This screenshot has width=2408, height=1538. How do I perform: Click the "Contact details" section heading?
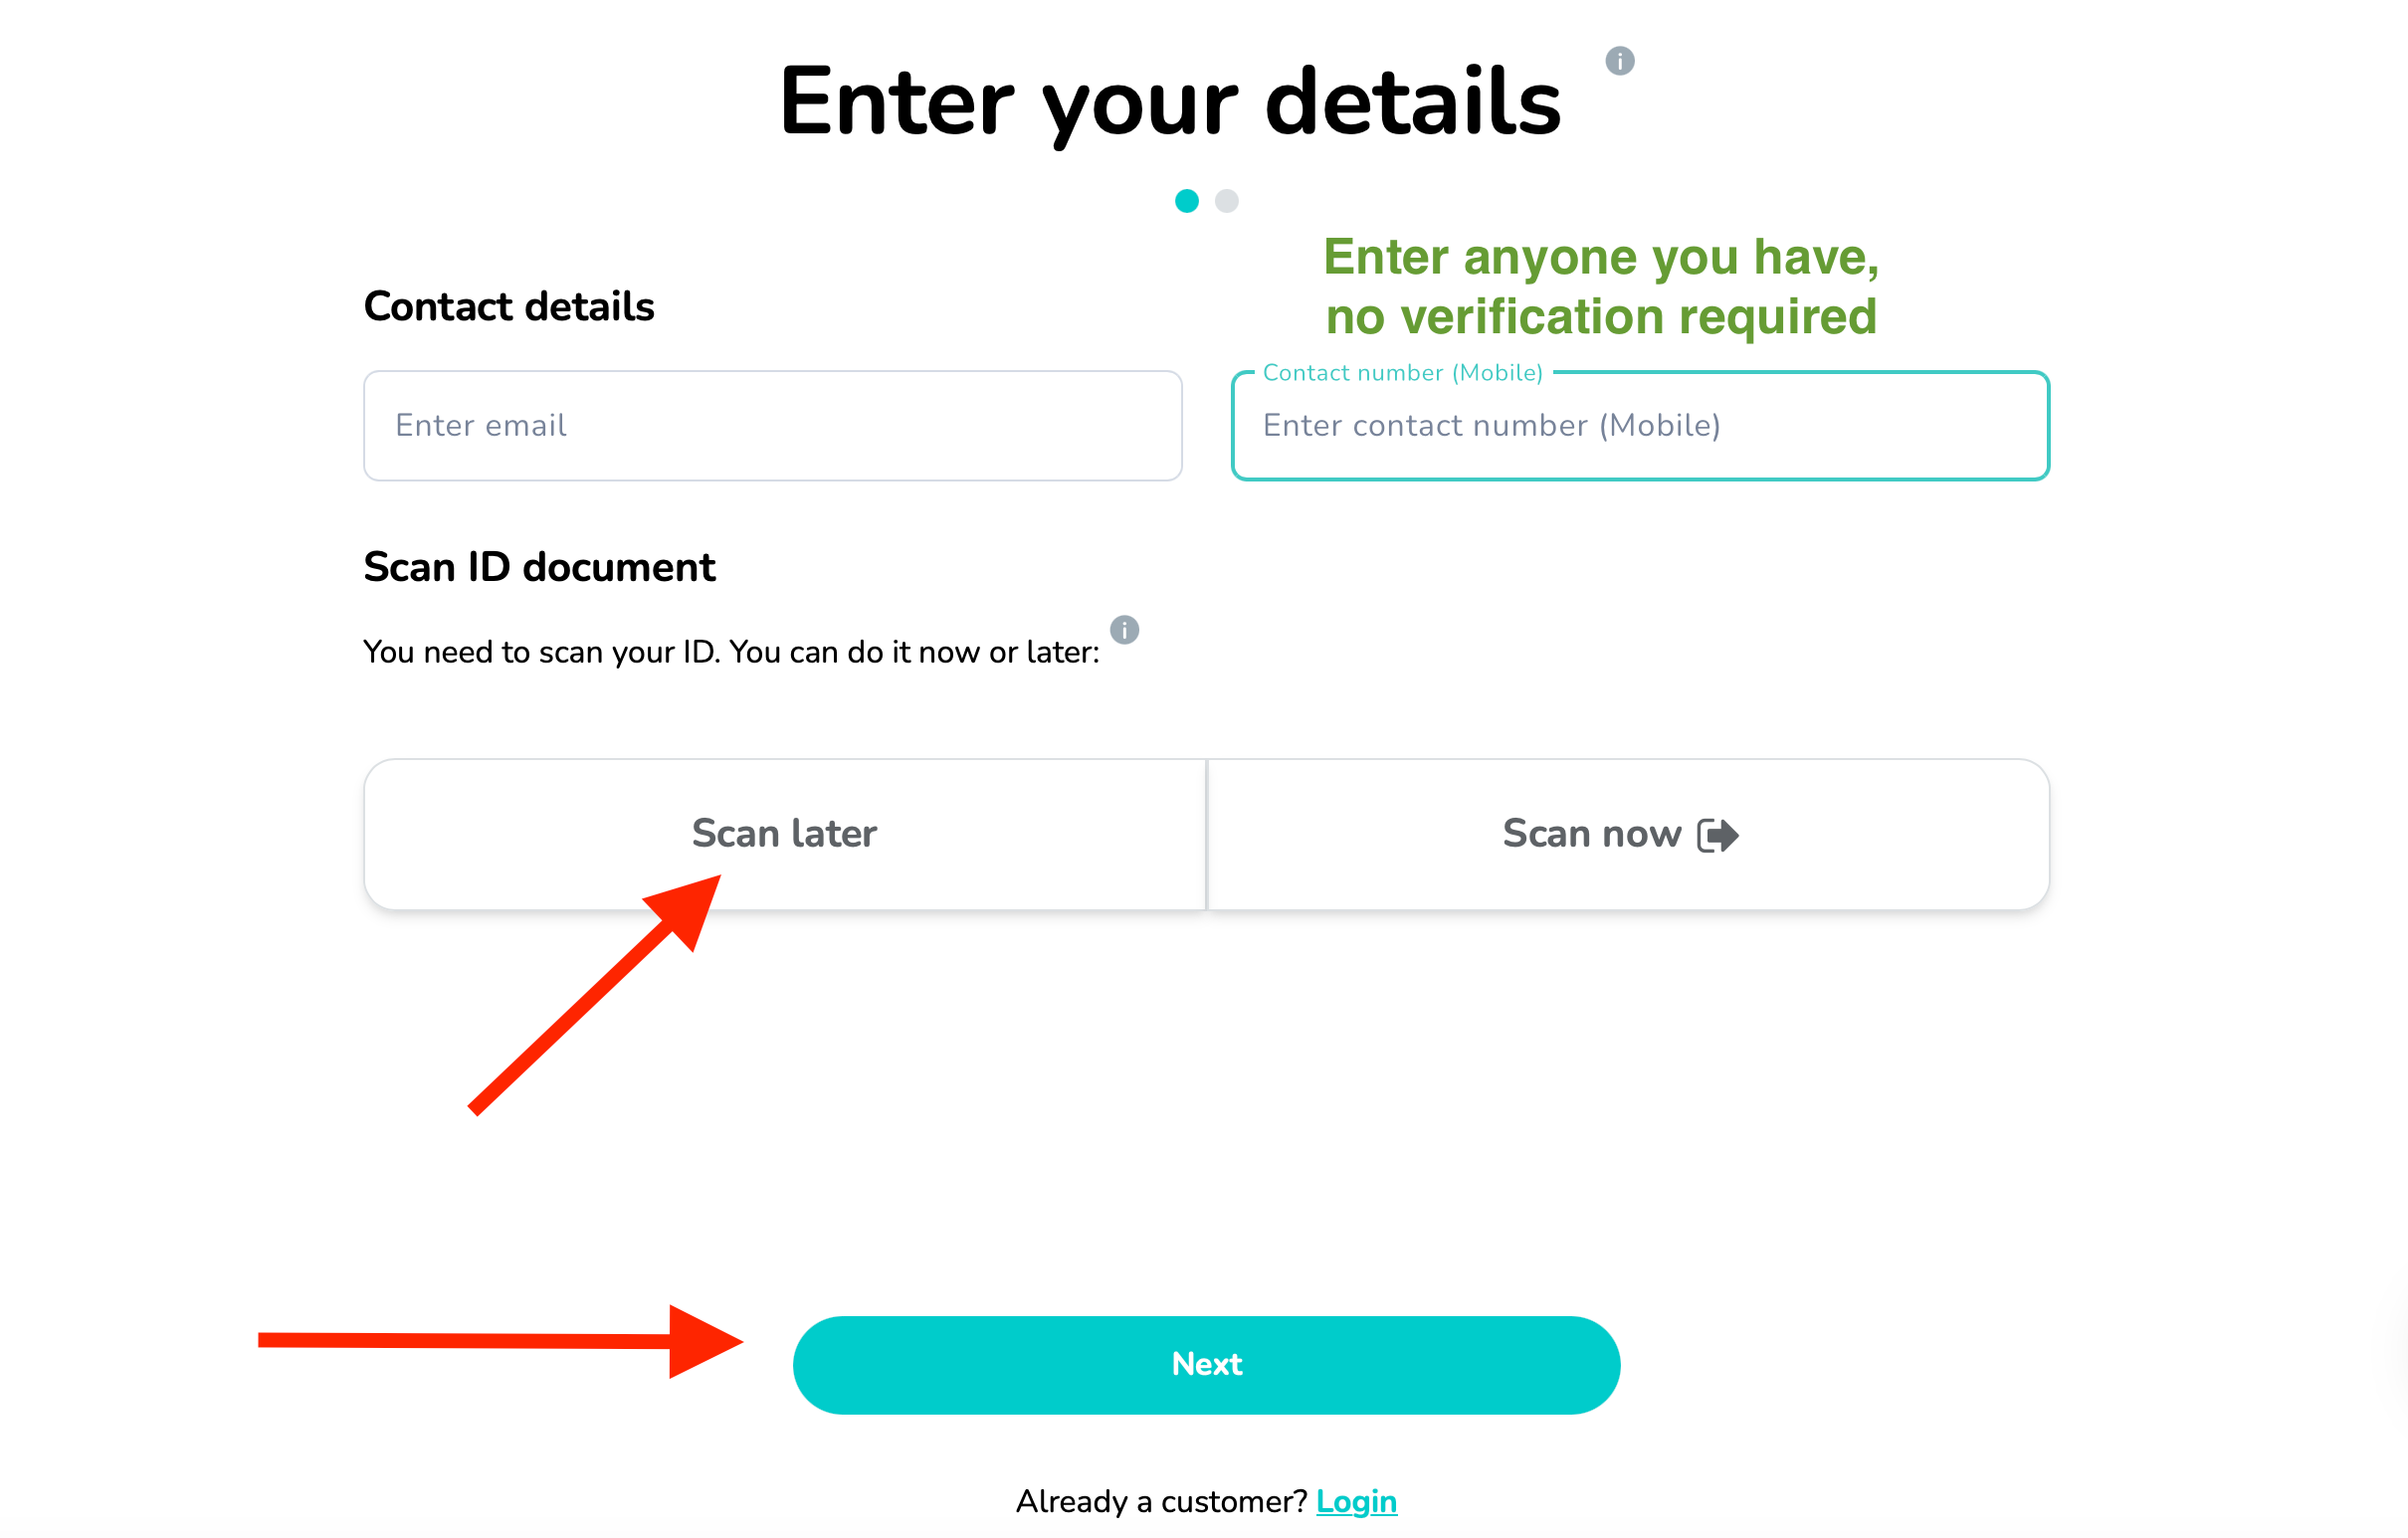pos(508,307)
